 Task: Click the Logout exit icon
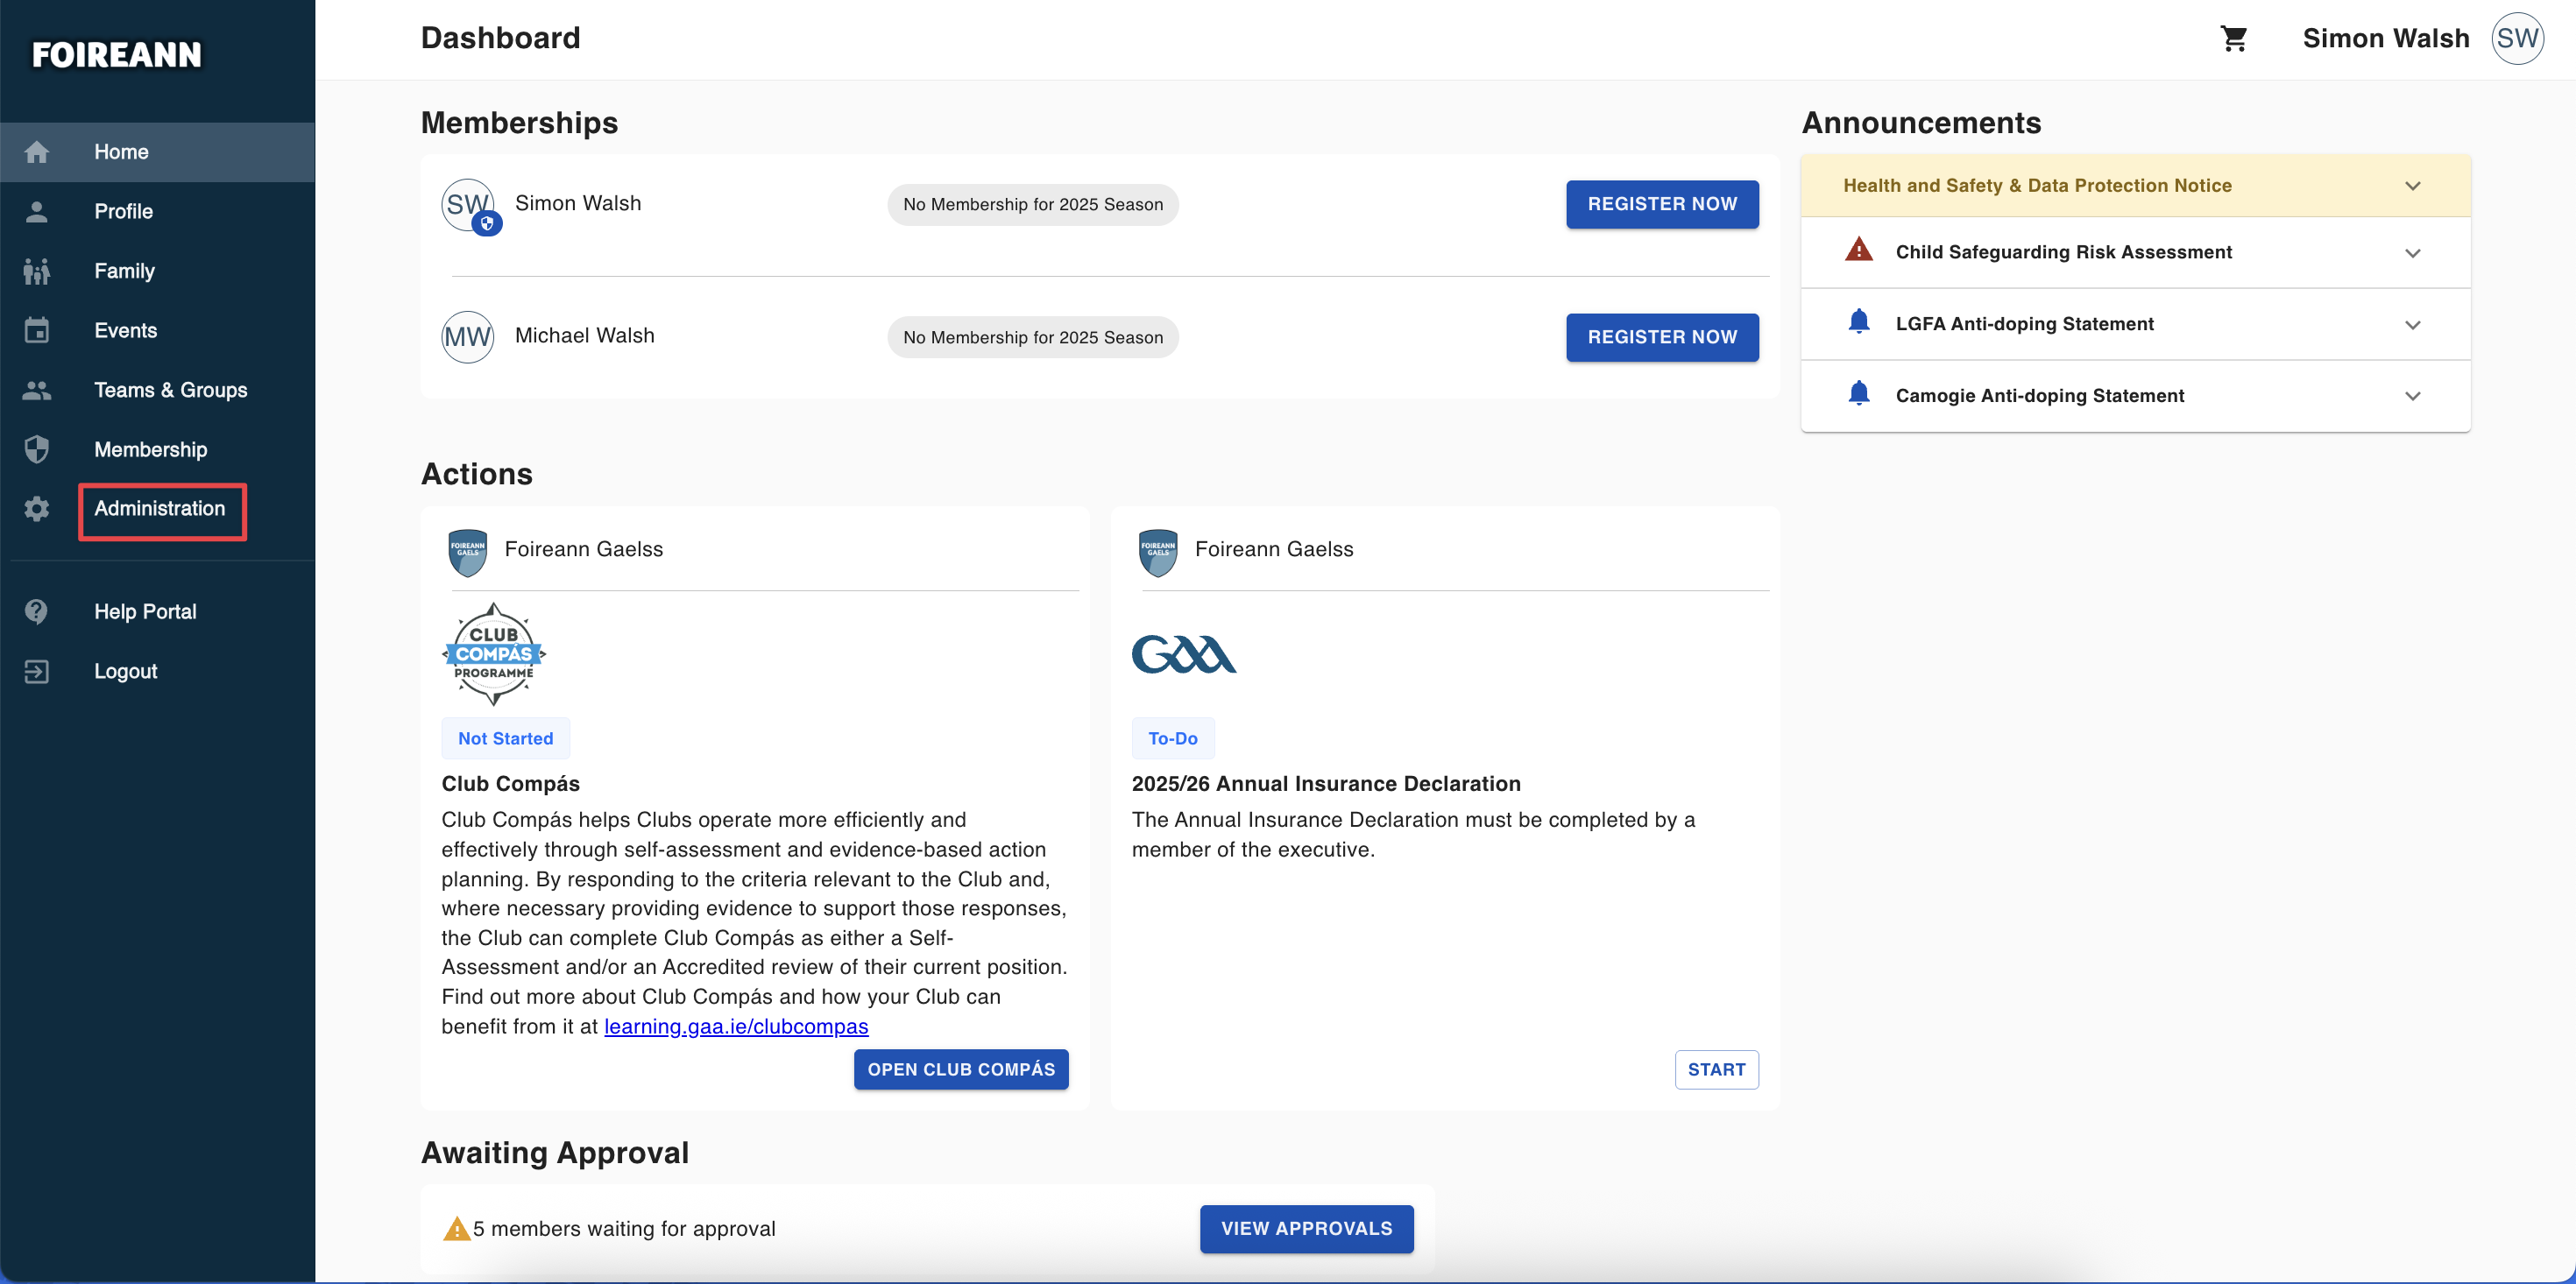pos(37,671)
